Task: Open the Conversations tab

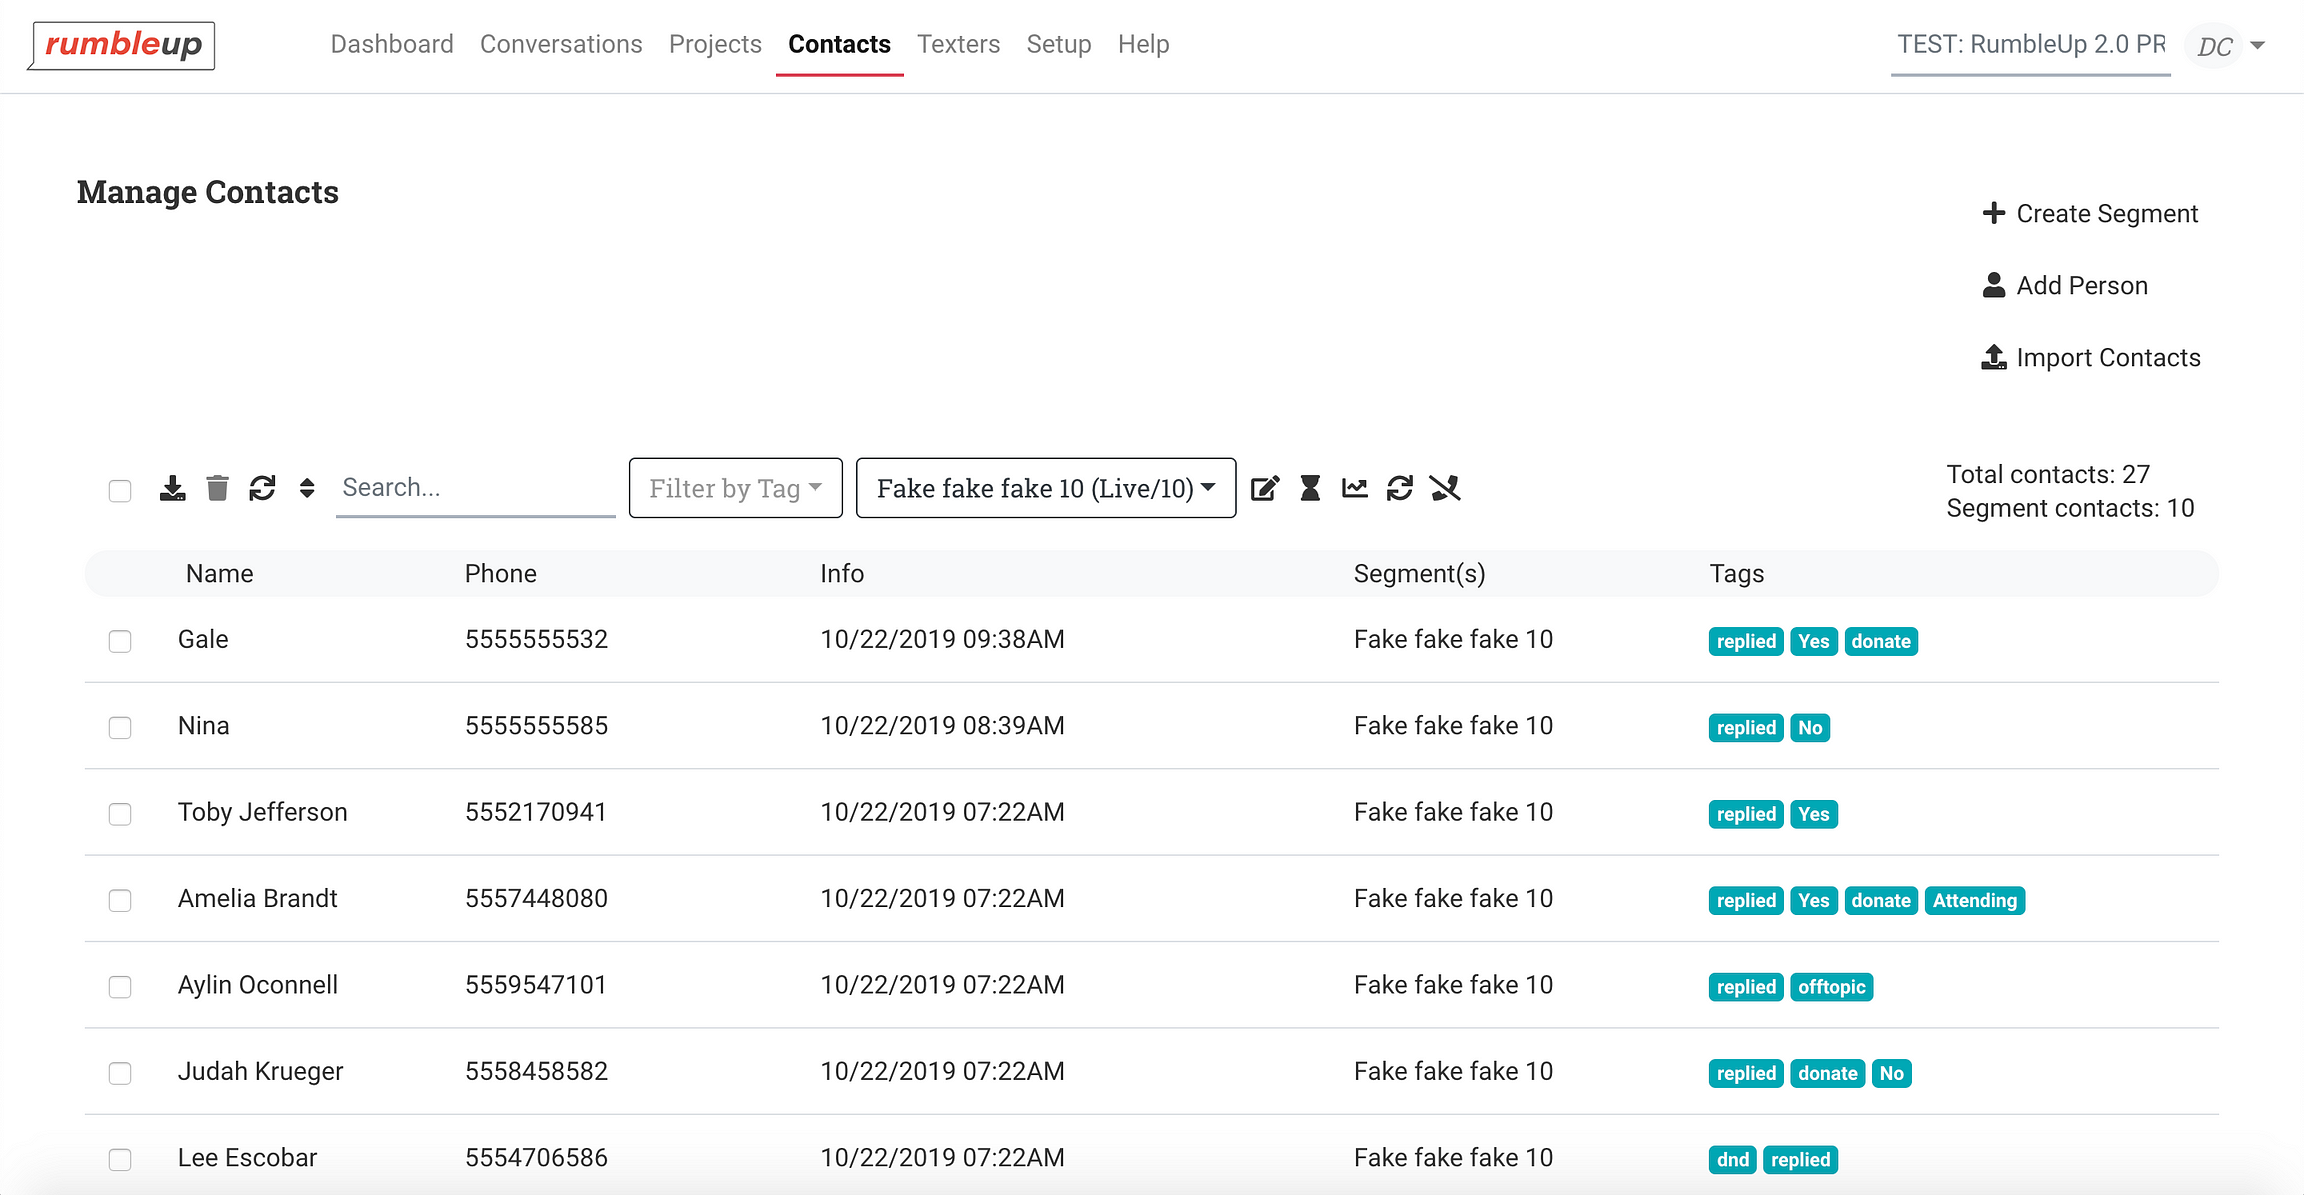Action: click(x=561, y=44)
